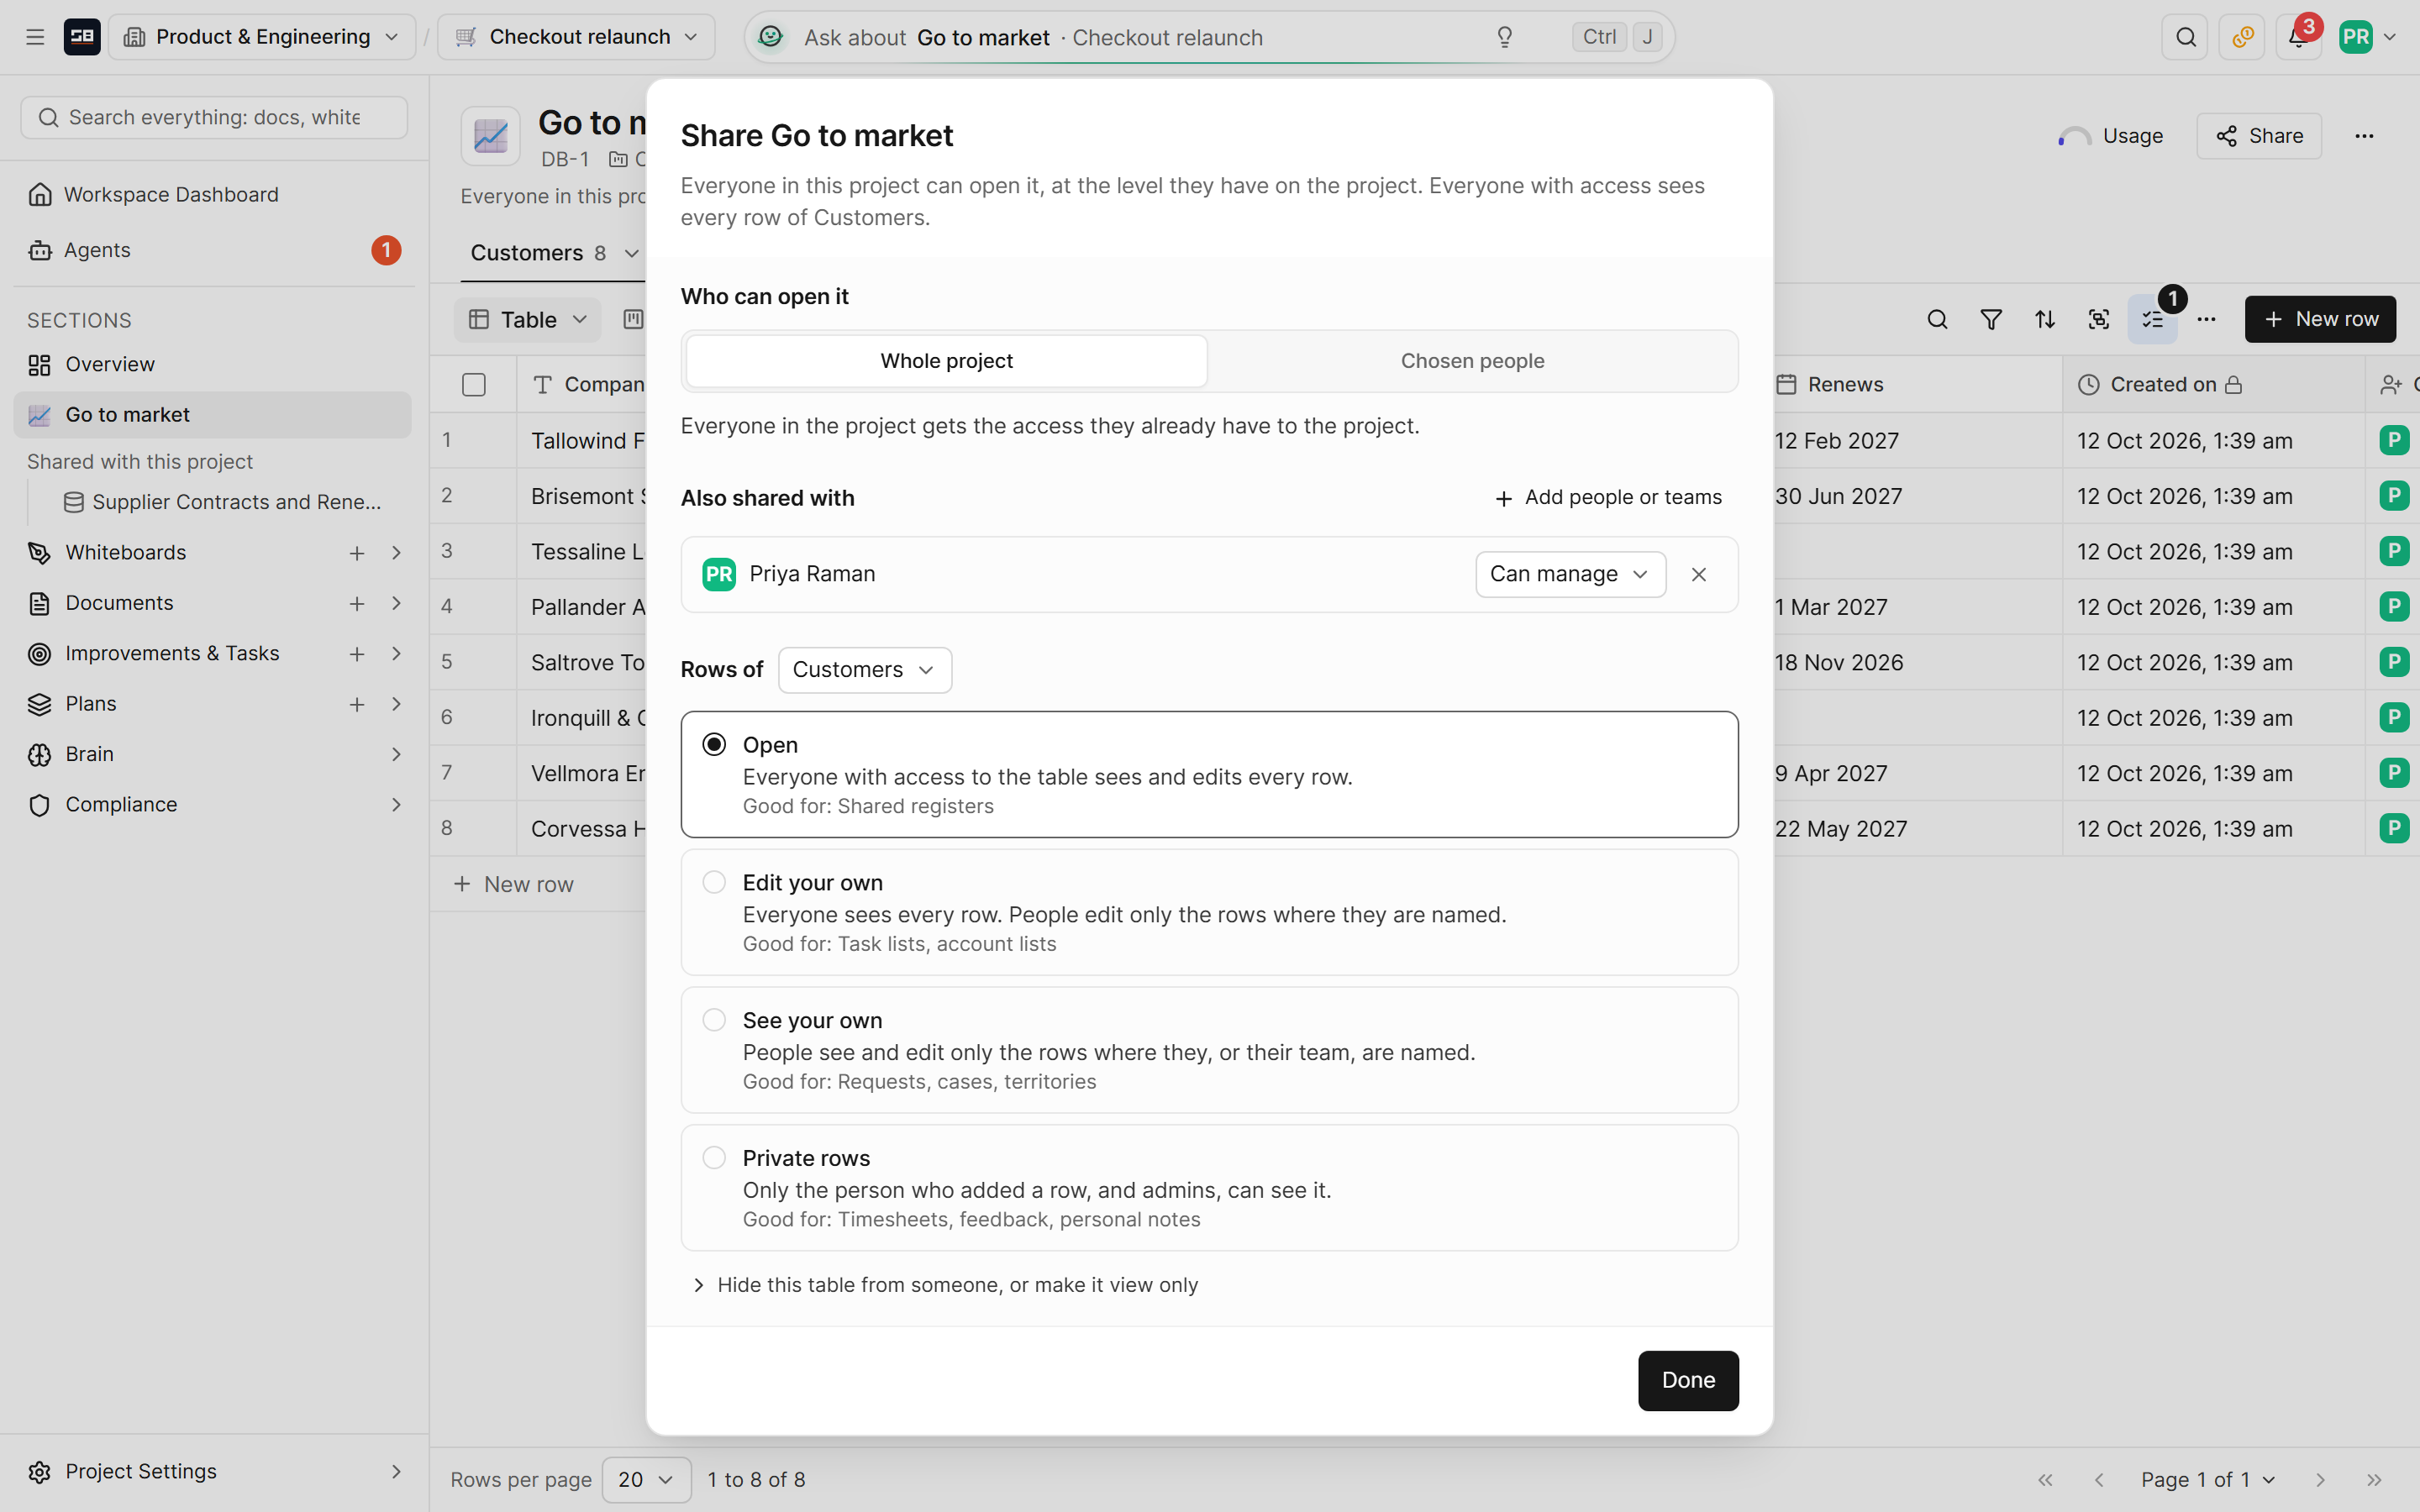Switch to the Chosen people tab
Viewport: 2420px width, 1512px height.
[1472, 361]
